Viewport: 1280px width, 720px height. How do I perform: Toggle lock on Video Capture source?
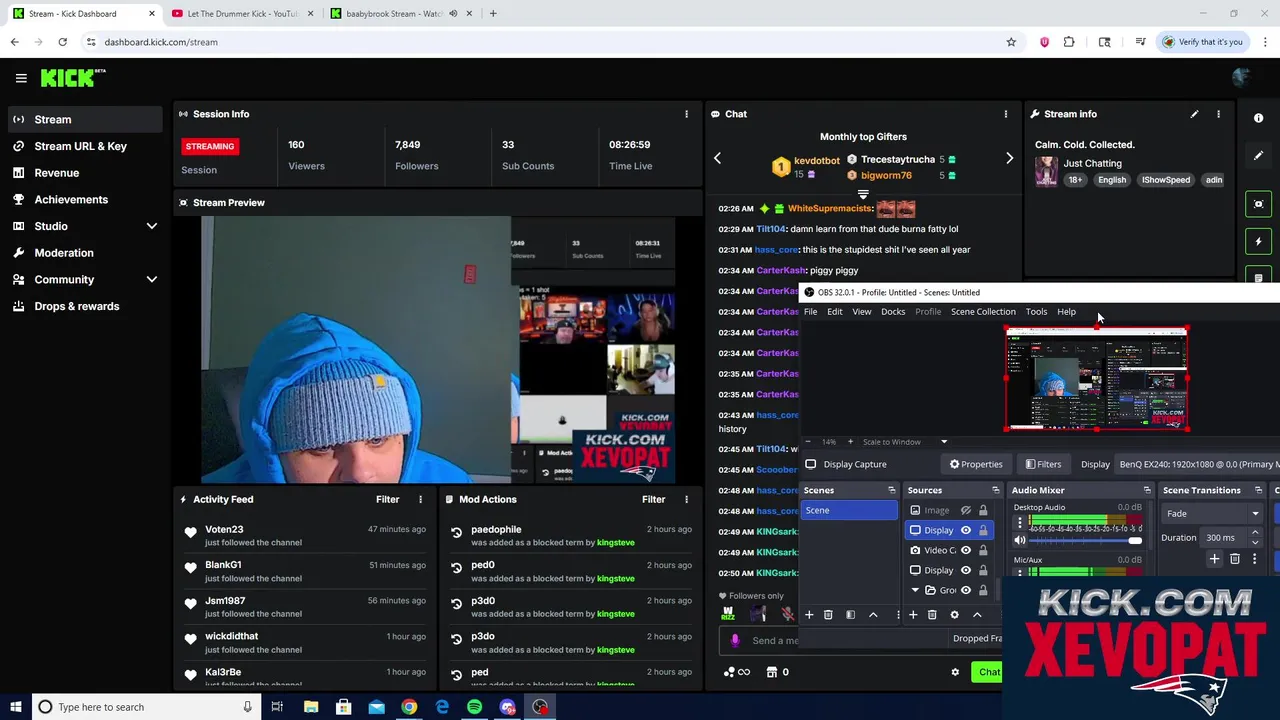pos(983,550)
